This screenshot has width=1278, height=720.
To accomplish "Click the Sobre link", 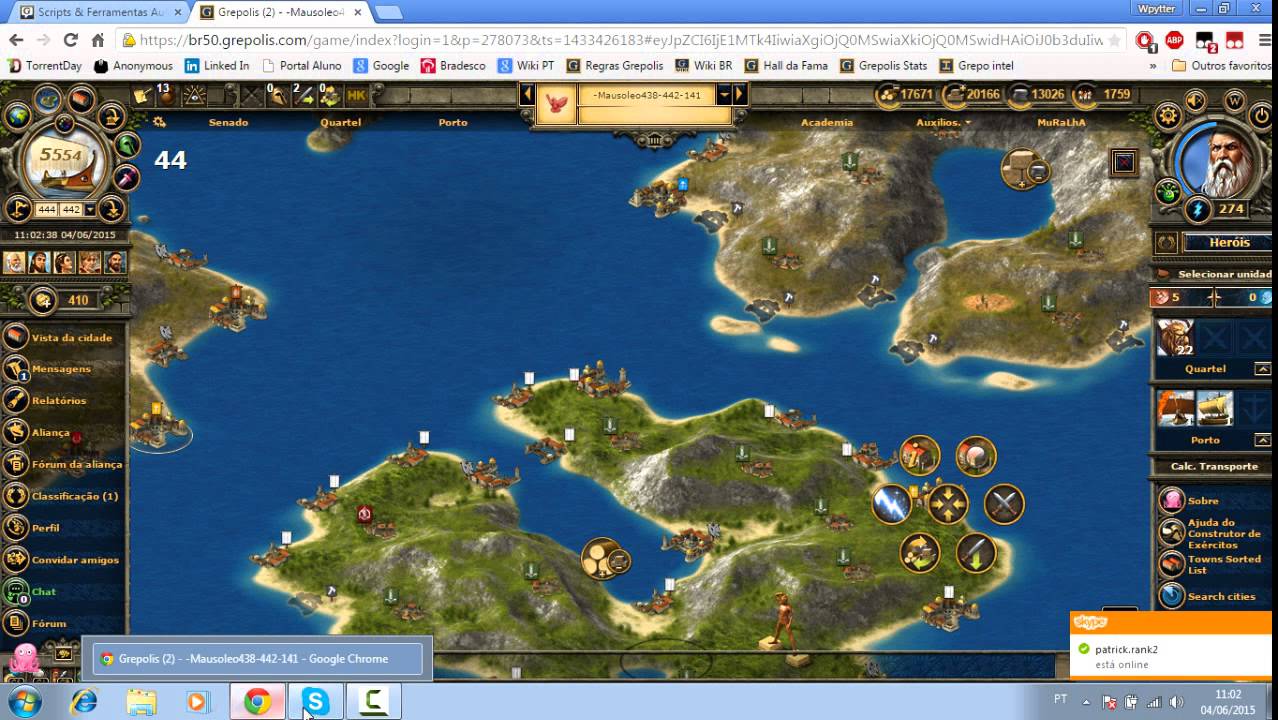I will tap(1203, 501).
